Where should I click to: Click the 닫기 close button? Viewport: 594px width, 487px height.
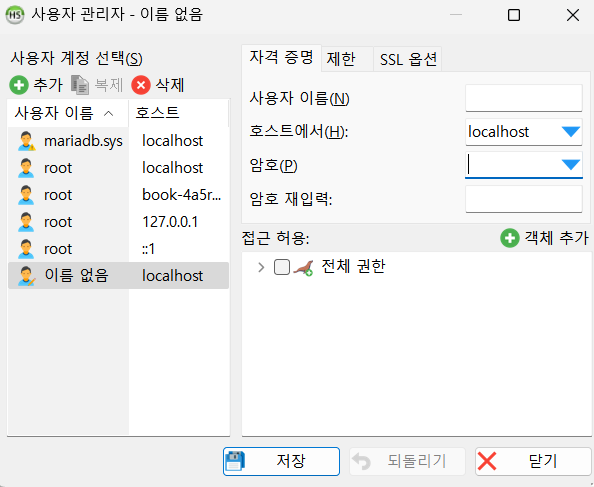(533, 461)
